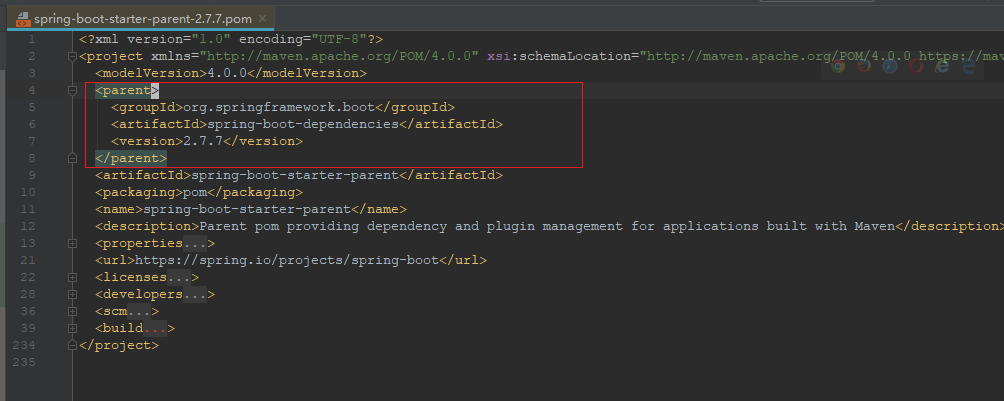Open file in Safari browser

(x=890, y=65)
